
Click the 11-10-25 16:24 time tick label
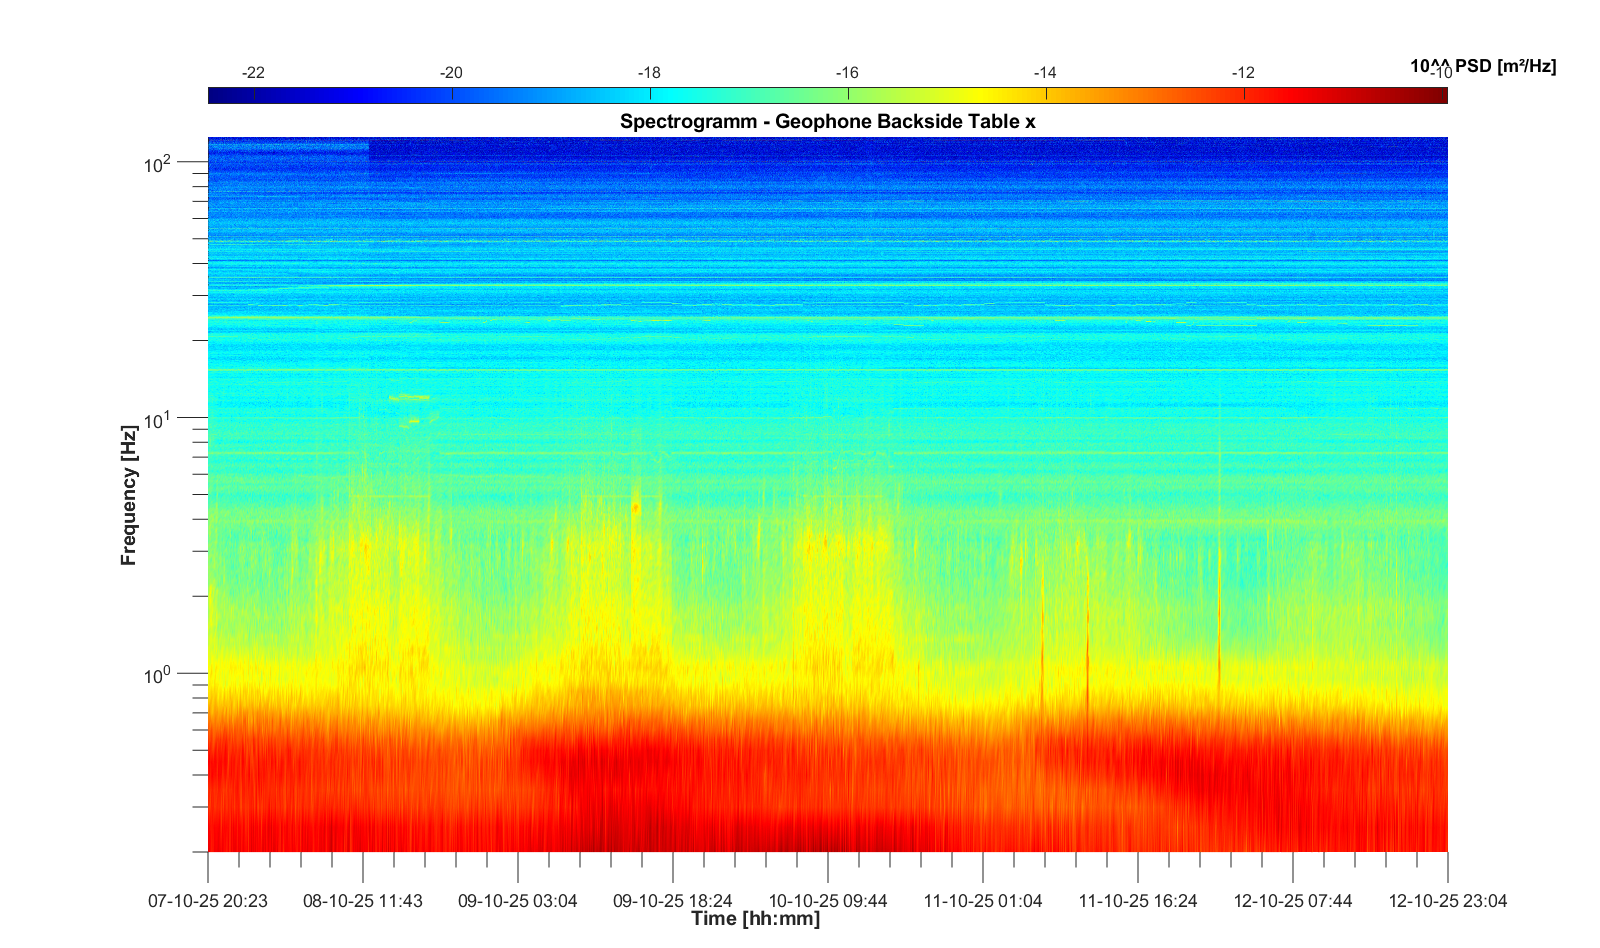pyautogui.click(x=1138, y=901)
